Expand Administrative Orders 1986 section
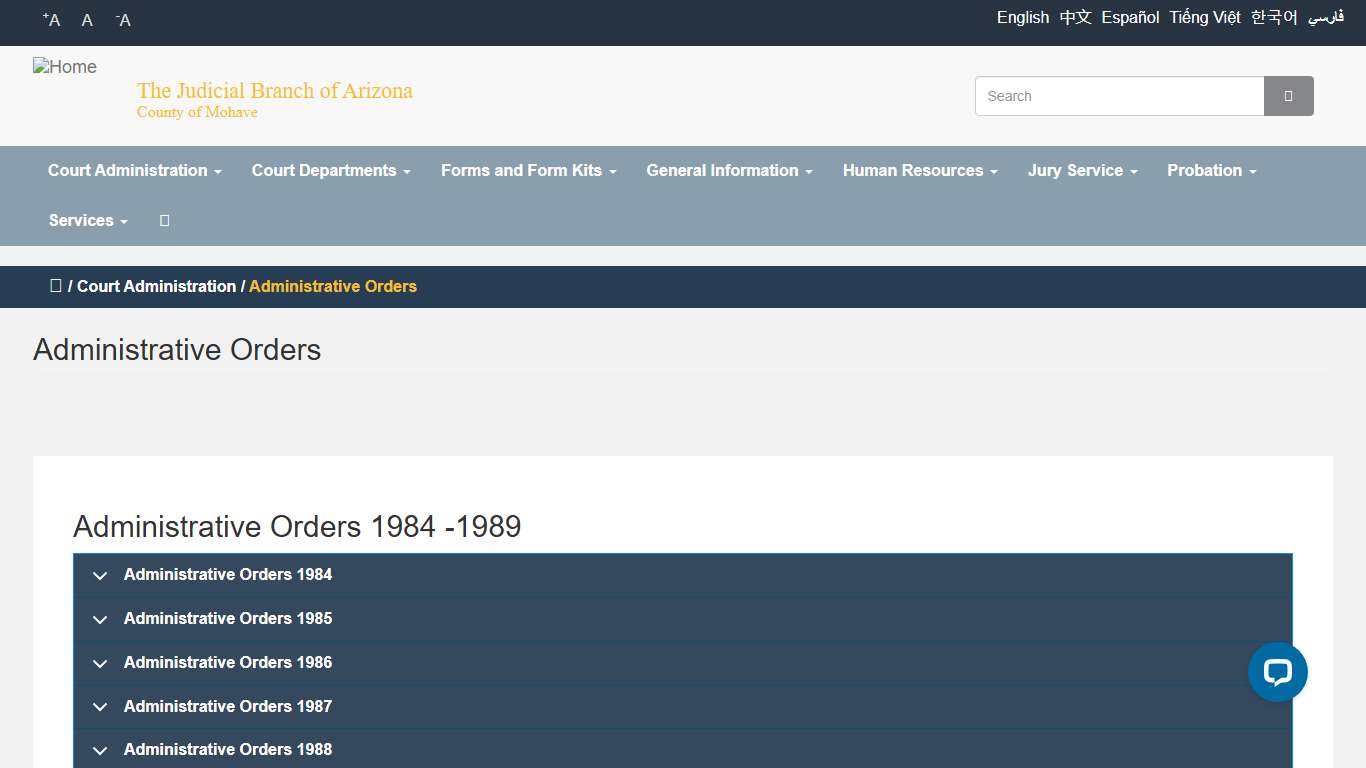This screenshot has width=1366, height=768. tap(228, 663)
